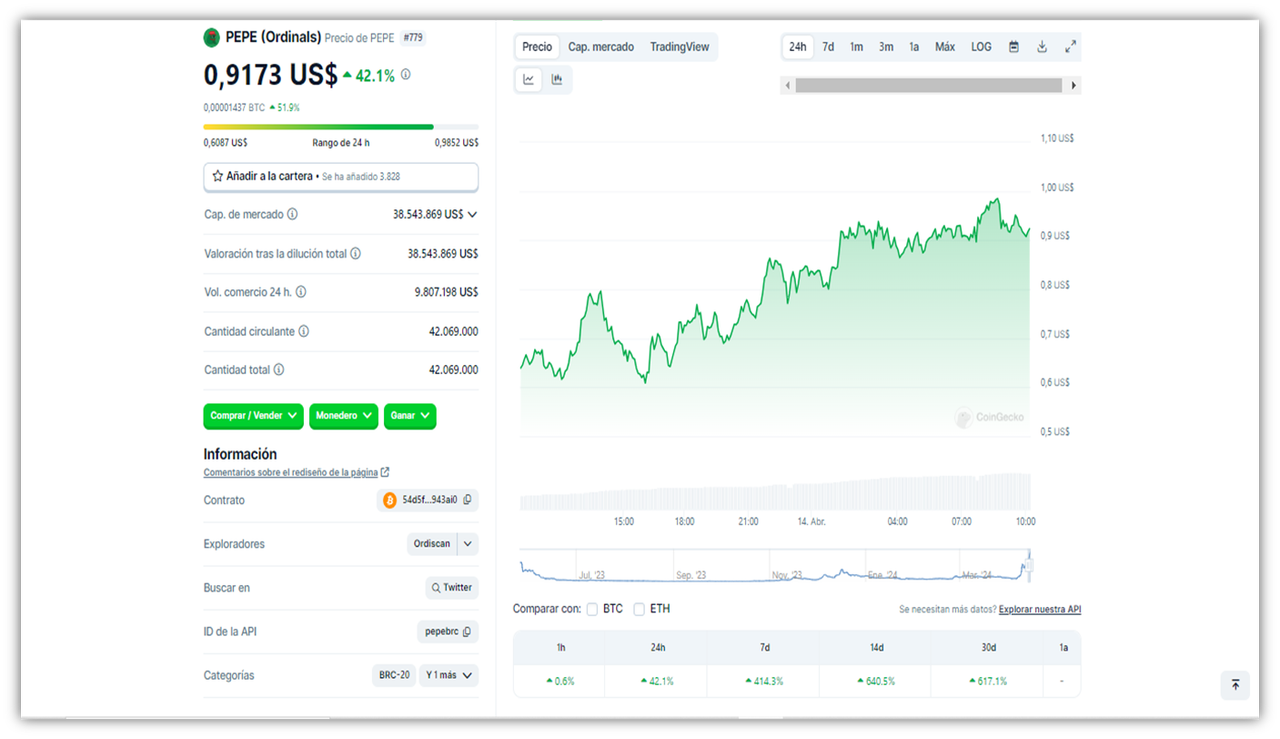Check the BTC compare checkbox
The image size is (1280, 739).
pos(592,609)
